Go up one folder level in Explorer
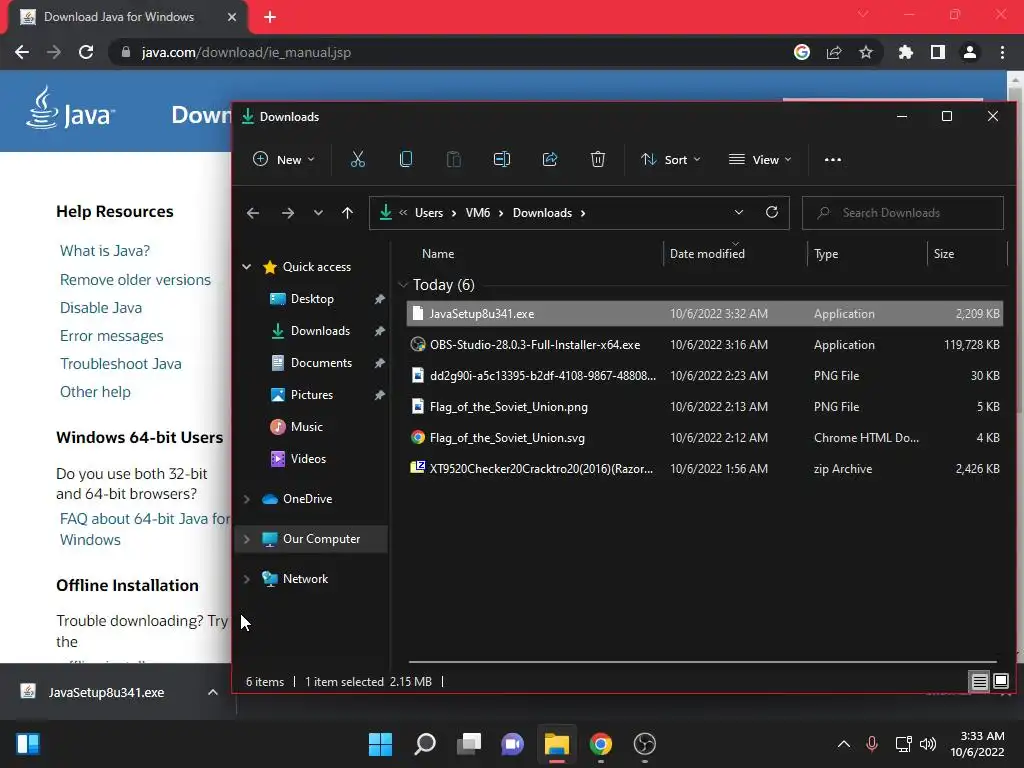 347,213
